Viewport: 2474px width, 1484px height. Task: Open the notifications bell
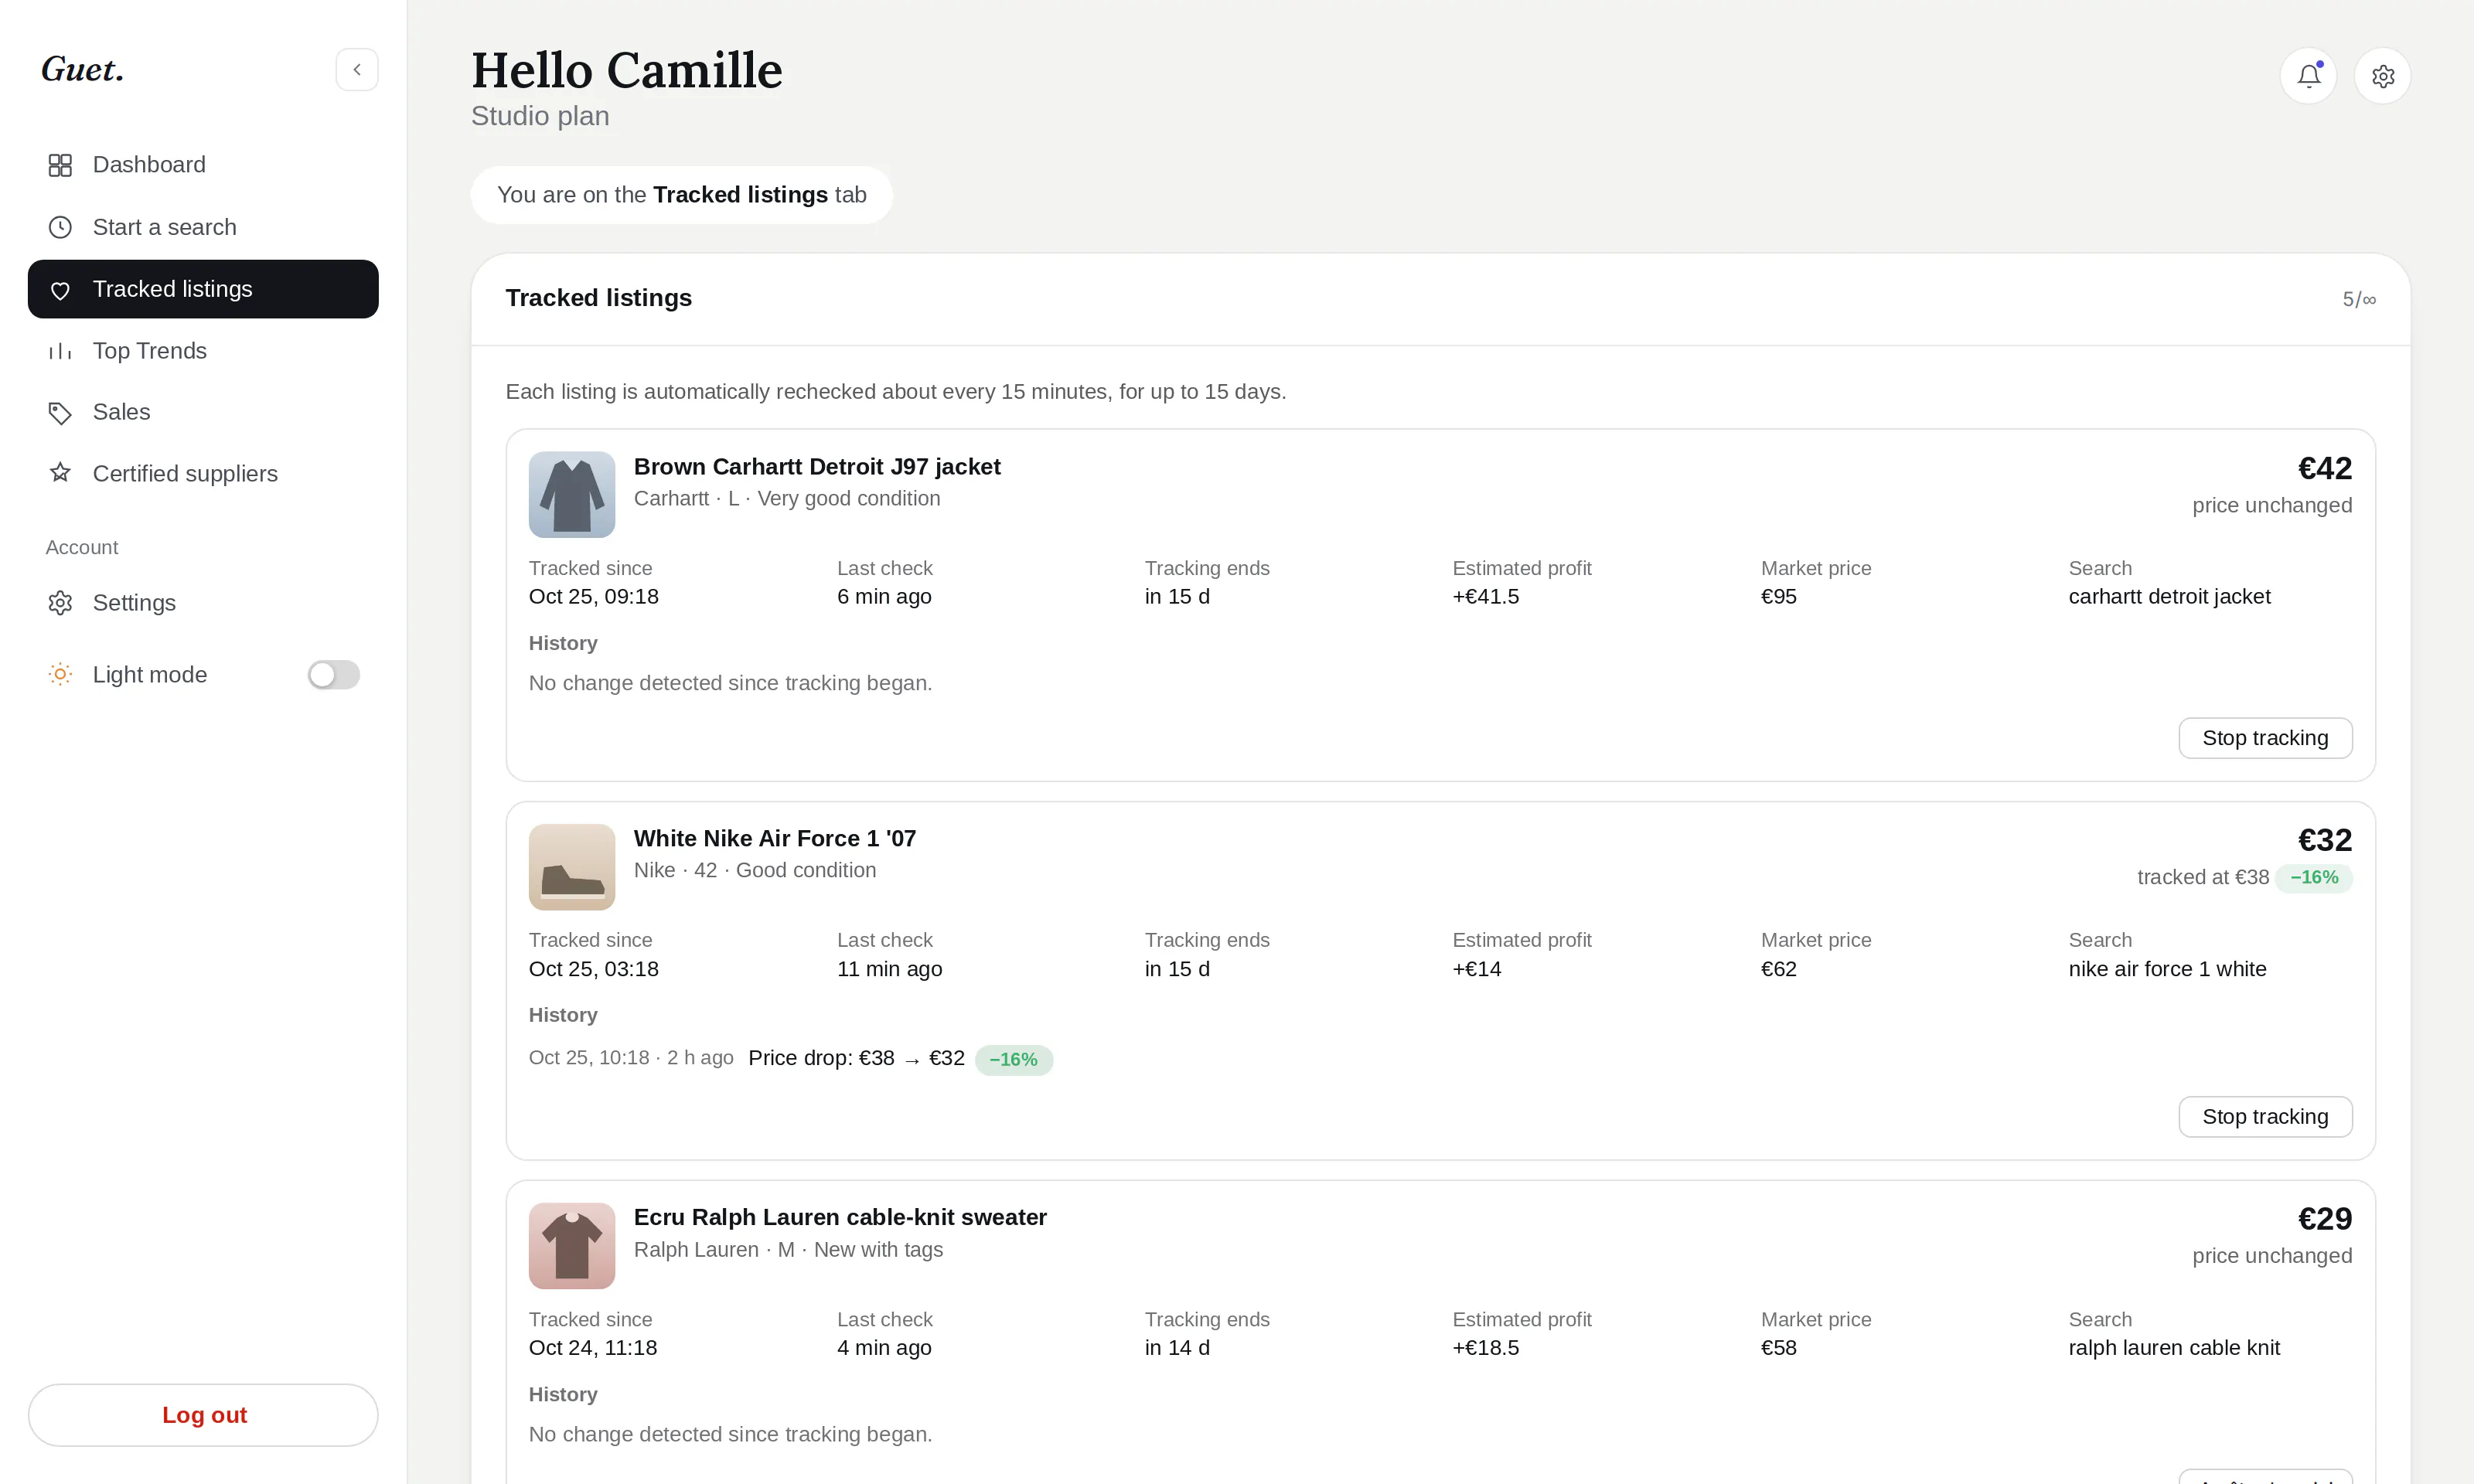coord(2308,76)
